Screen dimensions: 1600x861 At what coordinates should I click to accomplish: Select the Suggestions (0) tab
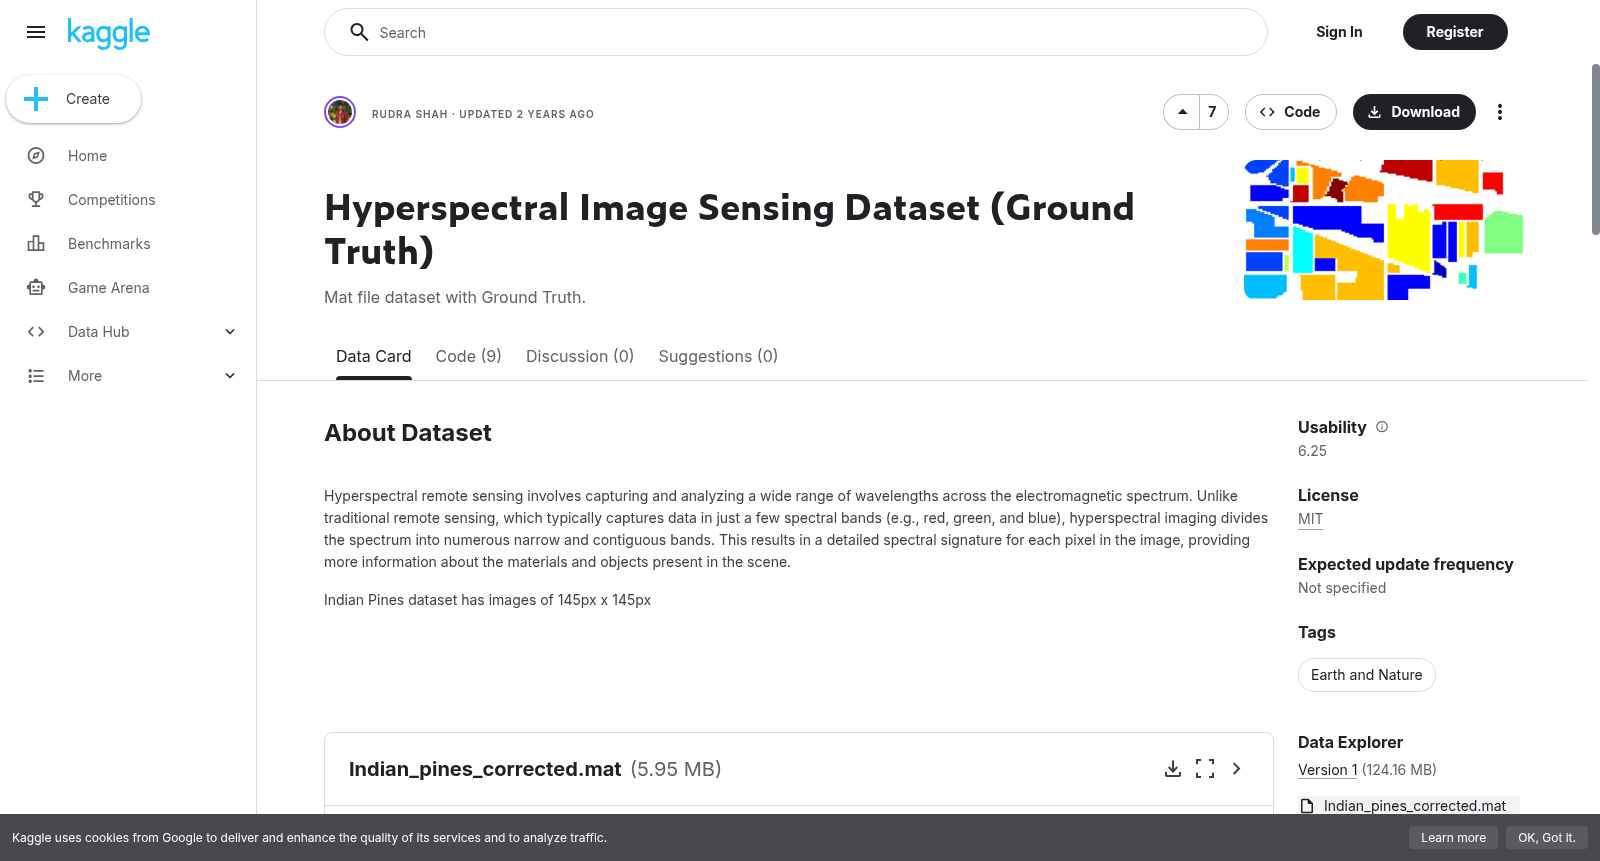coord(718,356)
